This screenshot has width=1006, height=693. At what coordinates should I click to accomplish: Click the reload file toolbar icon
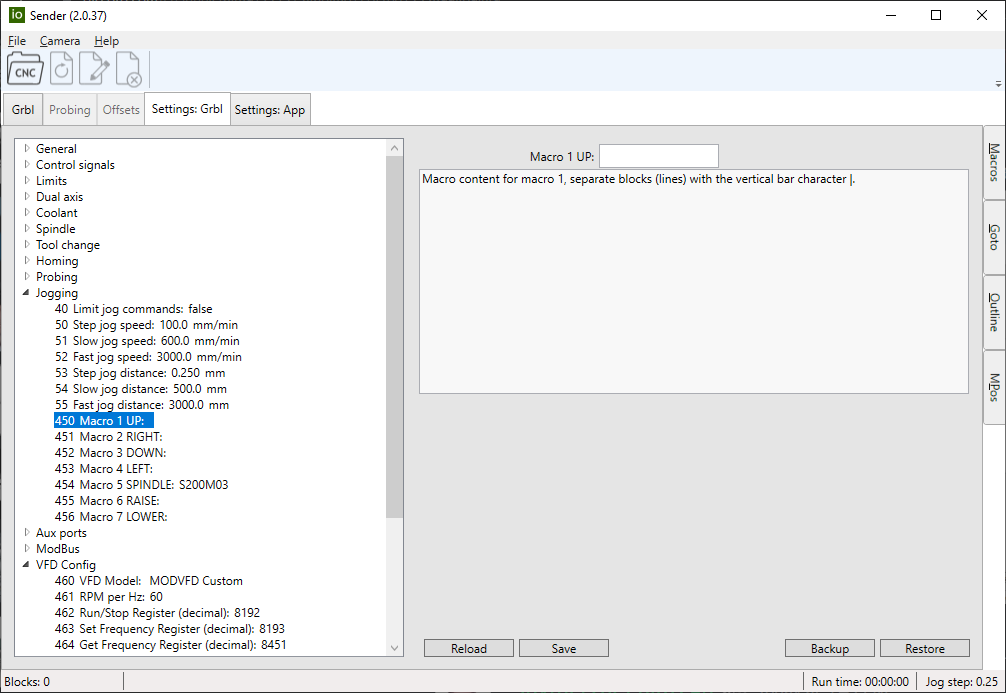click(x=62, y=69)
